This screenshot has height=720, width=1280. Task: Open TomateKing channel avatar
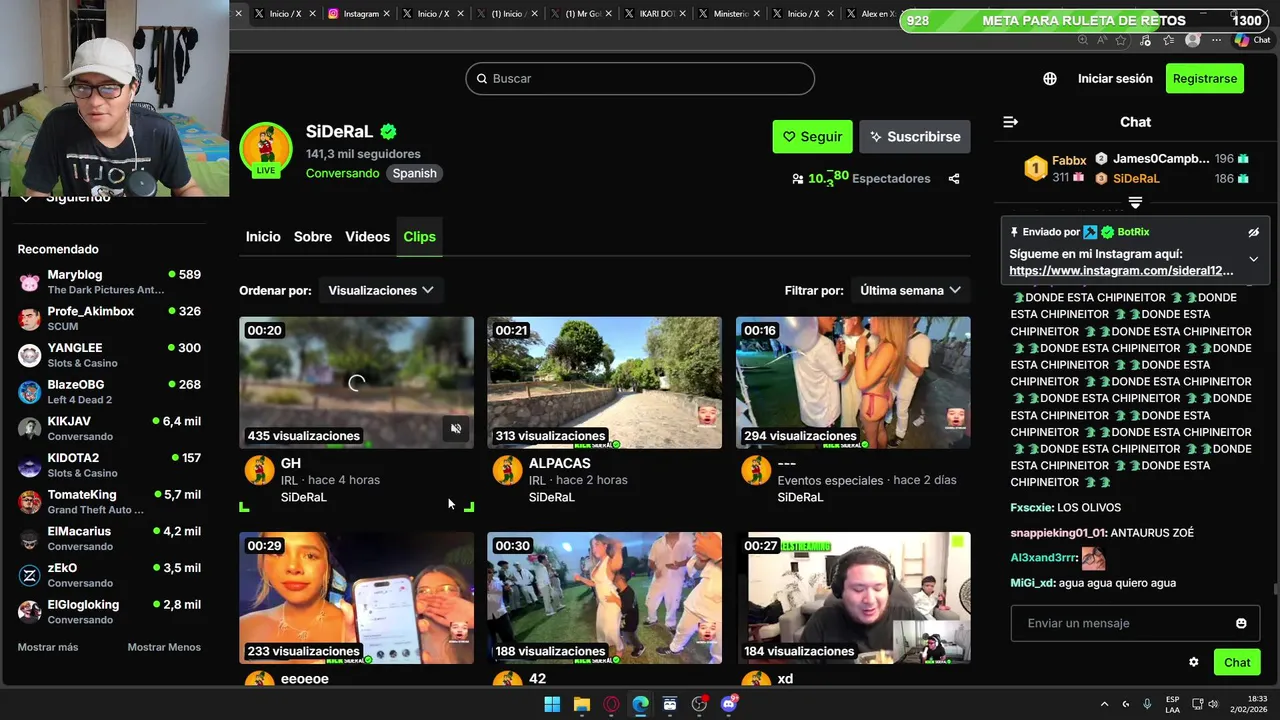tap(30, 502)
